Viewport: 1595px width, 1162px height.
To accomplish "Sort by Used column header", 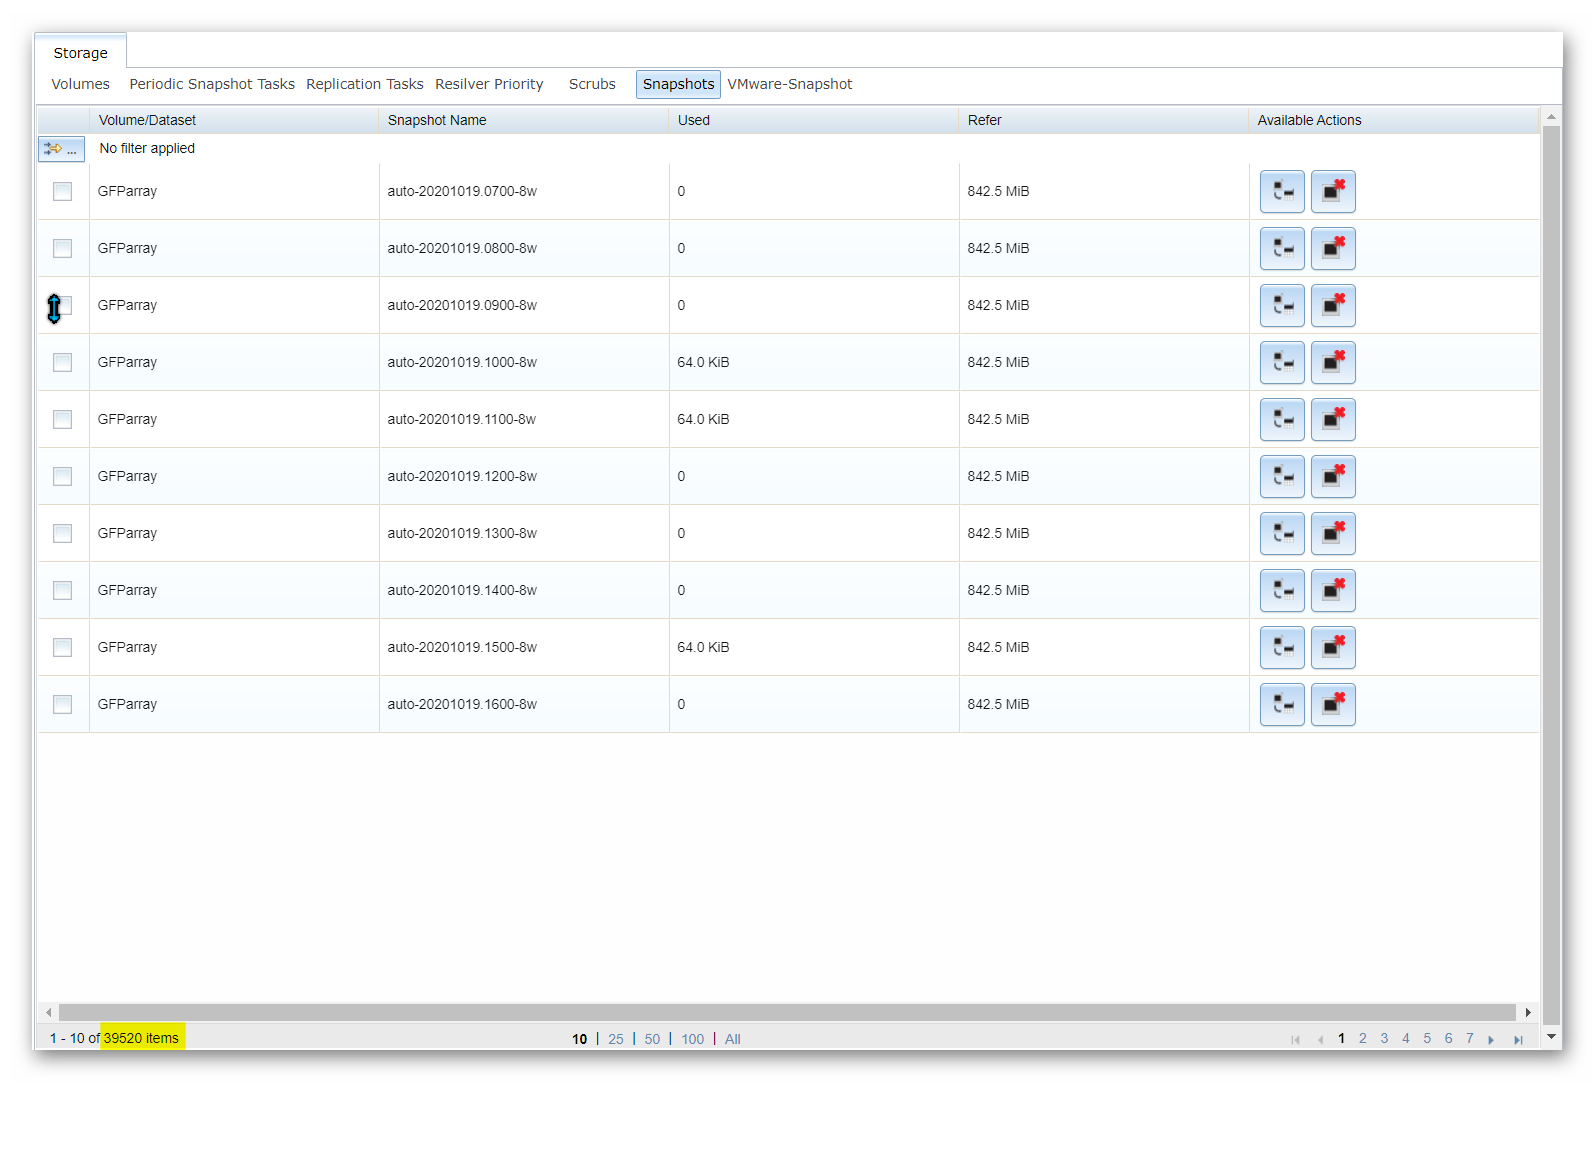I will [x=814, y=120].
